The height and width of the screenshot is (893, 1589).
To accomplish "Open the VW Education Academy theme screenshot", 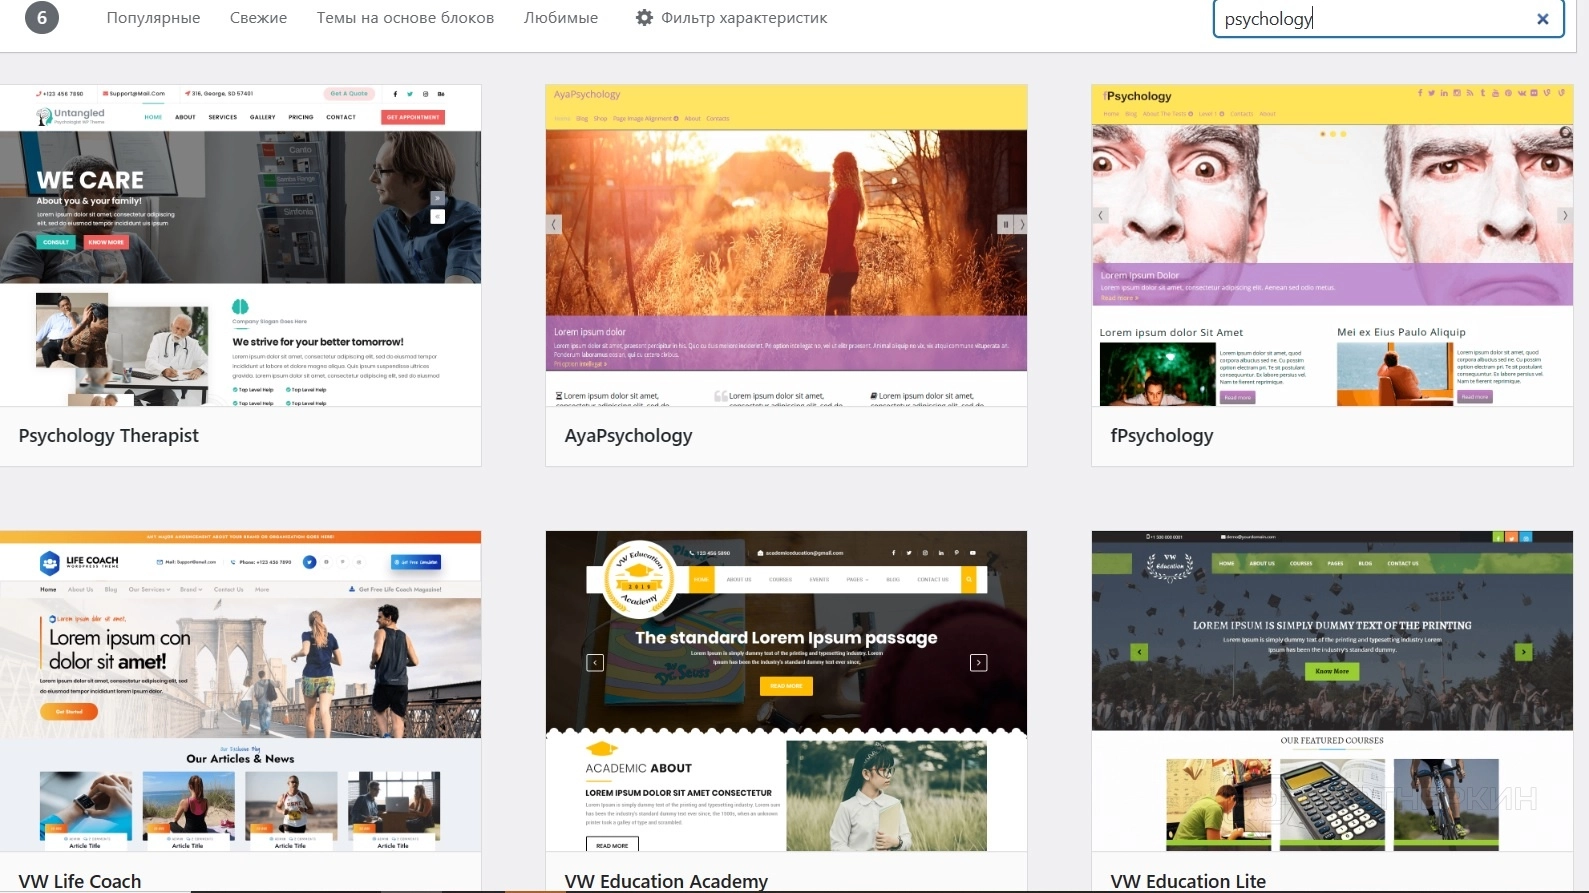I will coord(786,691).
